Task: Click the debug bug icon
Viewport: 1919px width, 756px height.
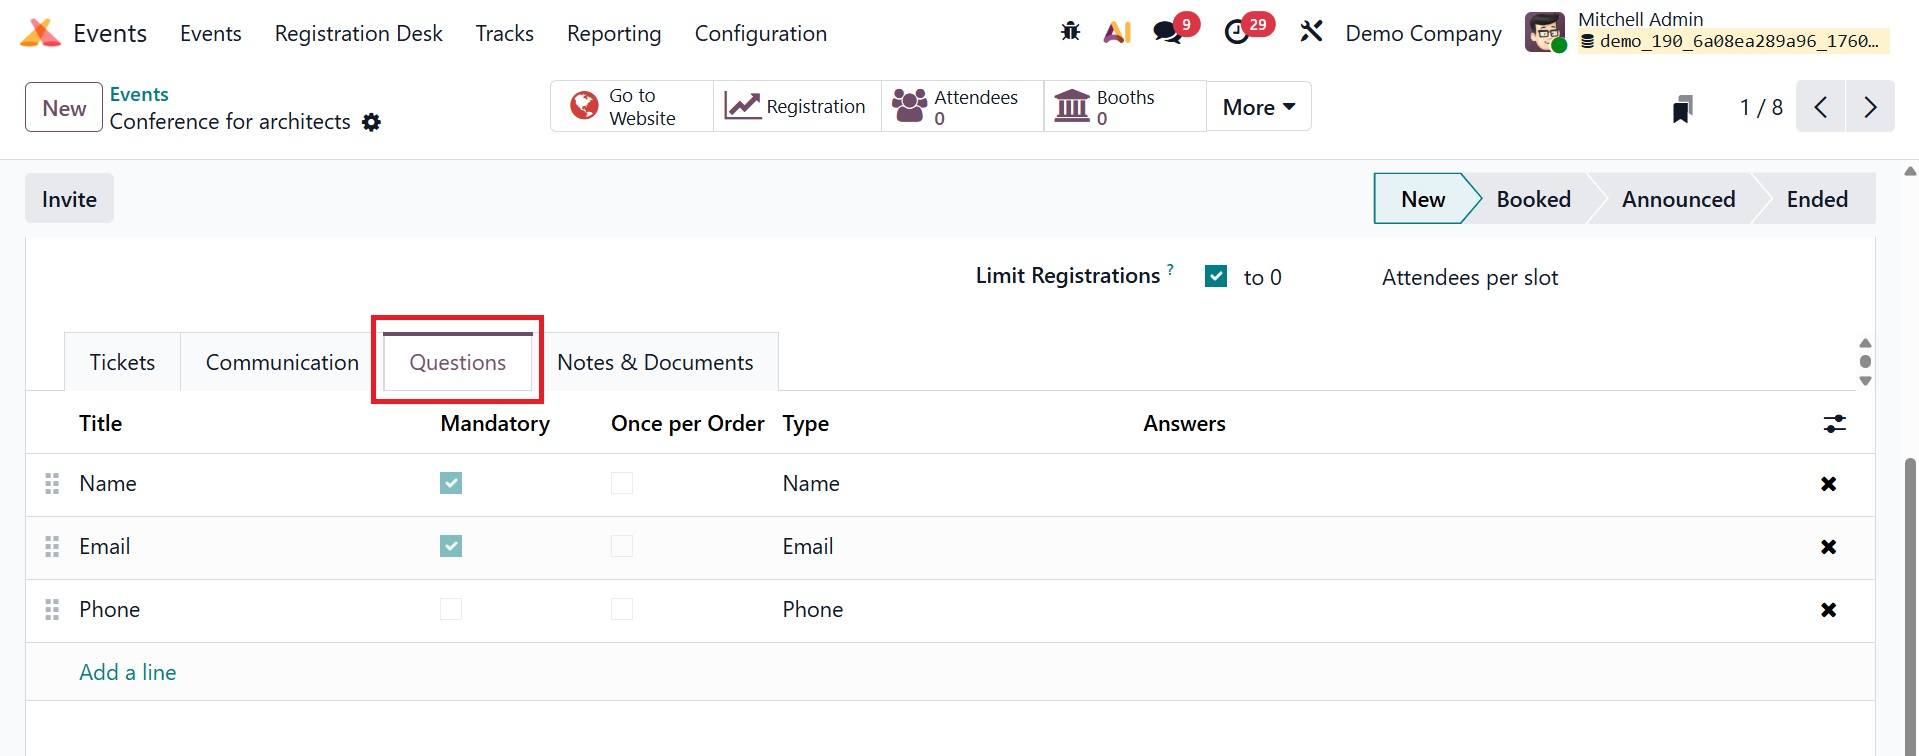Action: 1070,32
